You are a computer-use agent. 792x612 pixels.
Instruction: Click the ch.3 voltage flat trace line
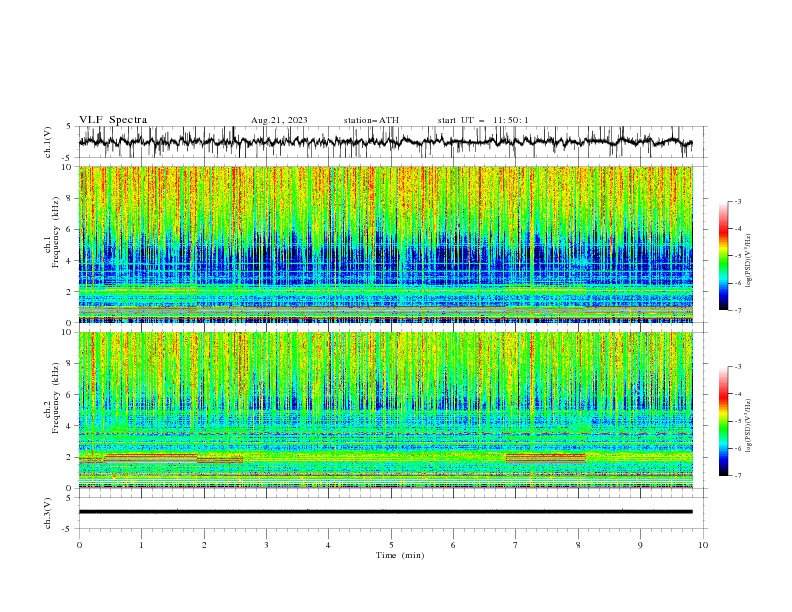click(385, 512)
